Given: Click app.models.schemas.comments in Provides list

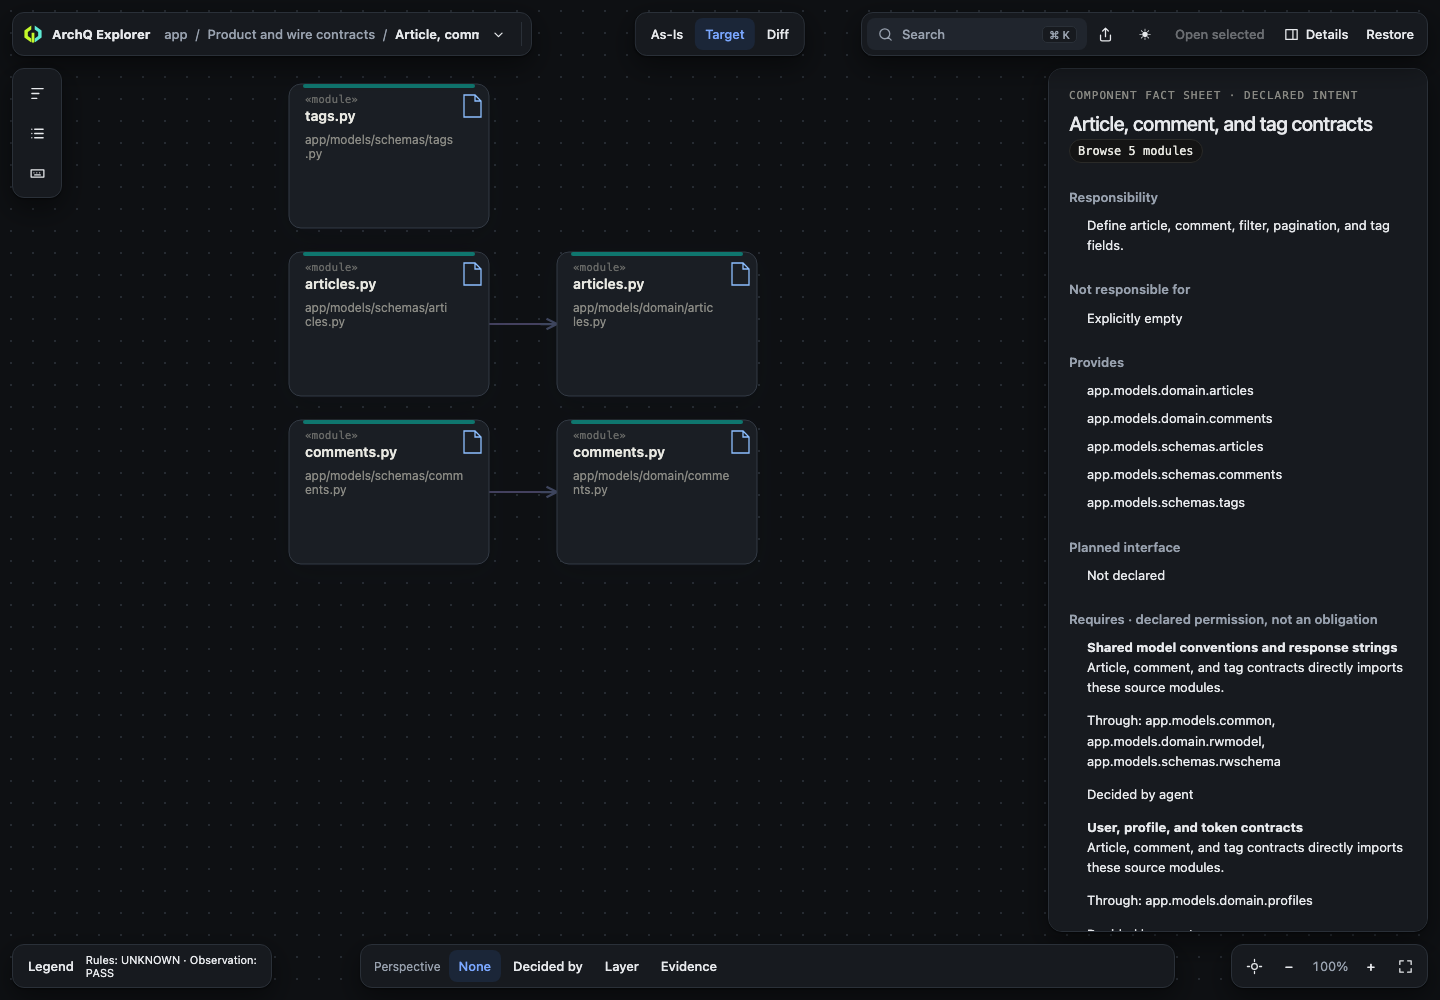Looking at the screenshot, I should tap(1184, 475).
